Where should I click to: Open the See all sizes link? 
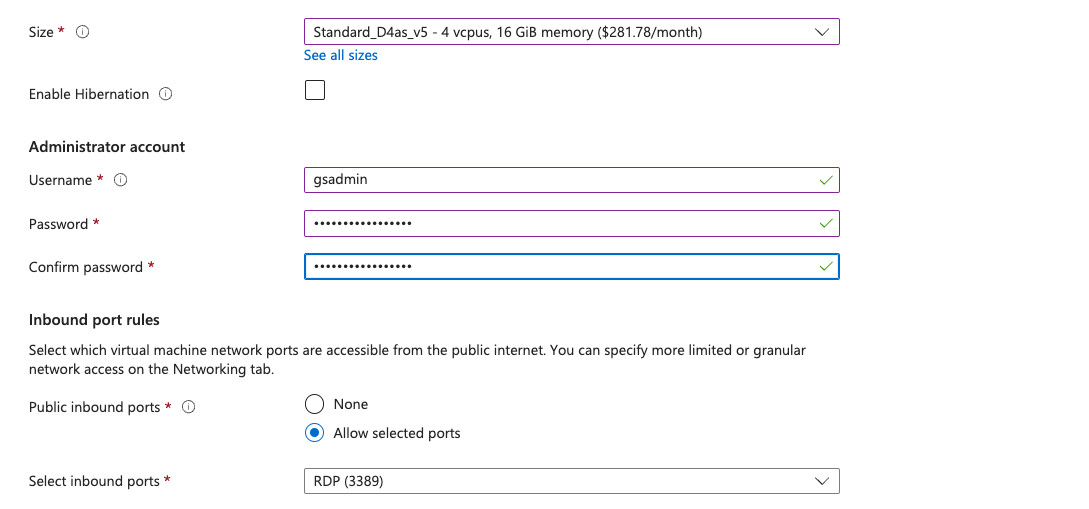pyautogui.click(x=341, y=55)
